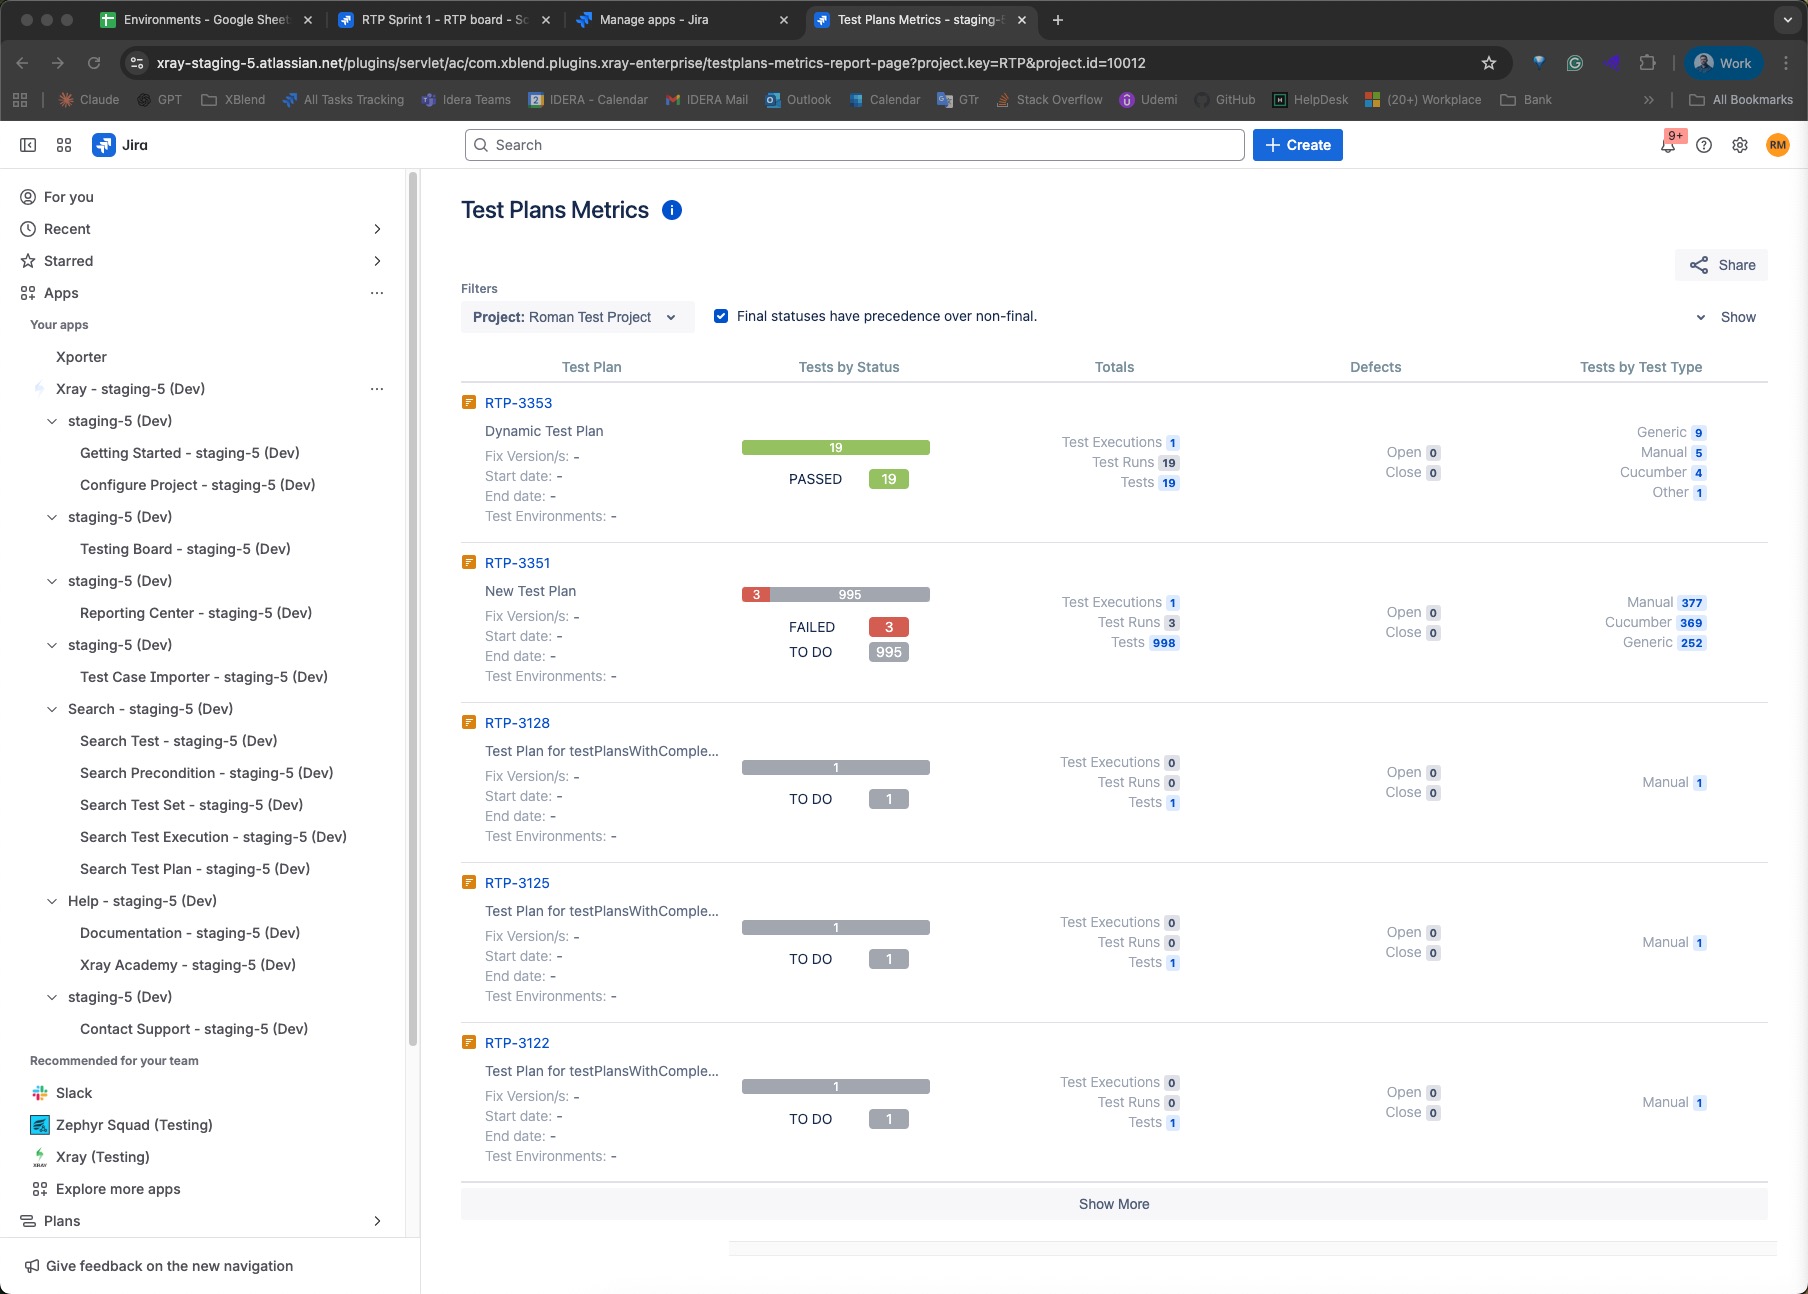
Task: Open the Project: Roman Test Project dropdown
Action: pyautogui.click(x=576, y=317)
